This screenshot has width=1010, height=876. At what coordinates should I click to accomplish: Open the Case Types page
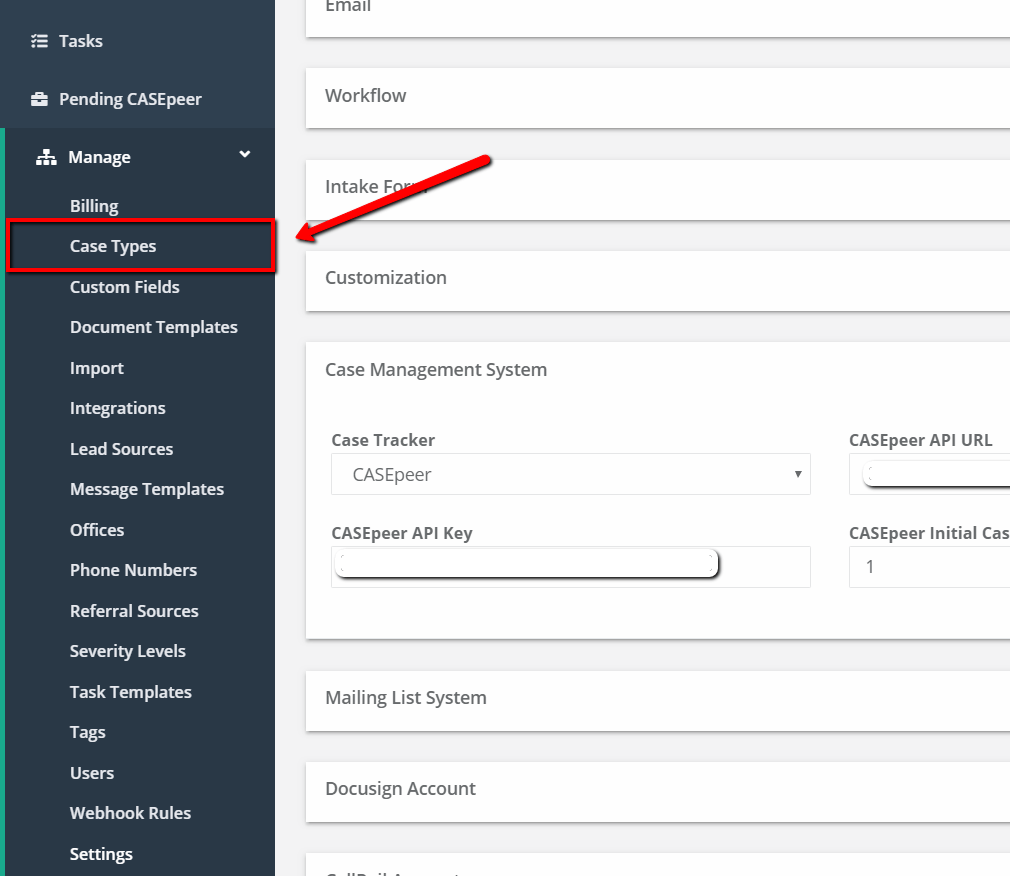113,246
